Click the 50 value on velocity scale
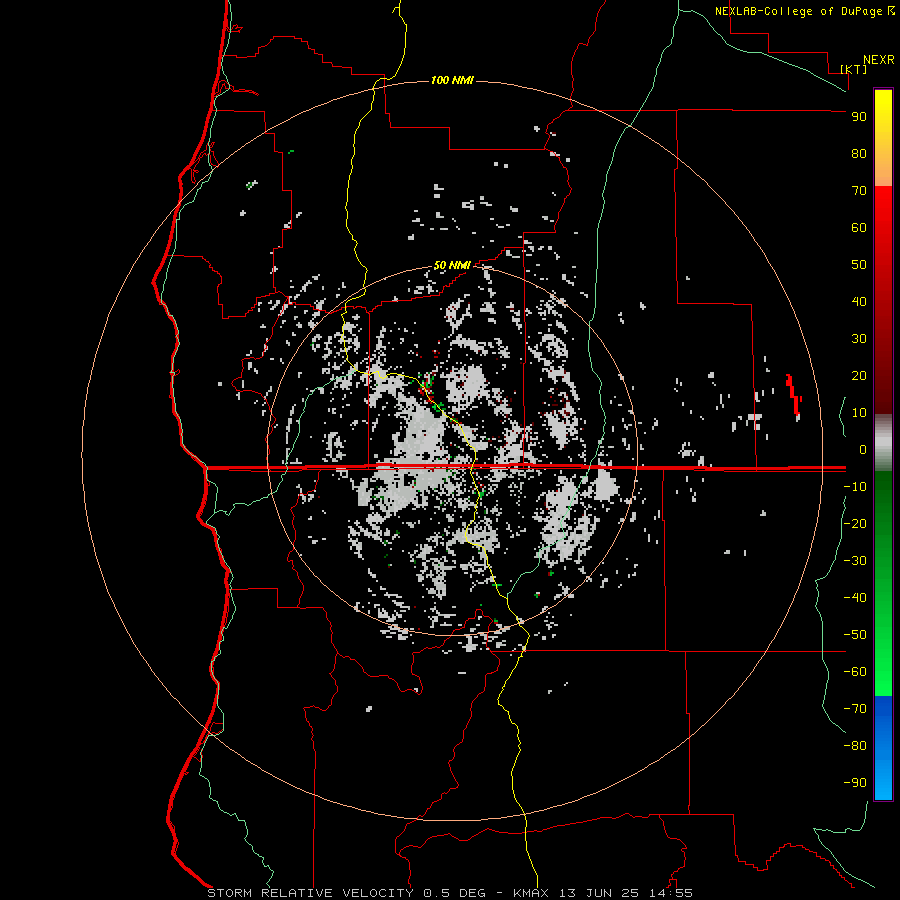 click(x=859, y=265)
